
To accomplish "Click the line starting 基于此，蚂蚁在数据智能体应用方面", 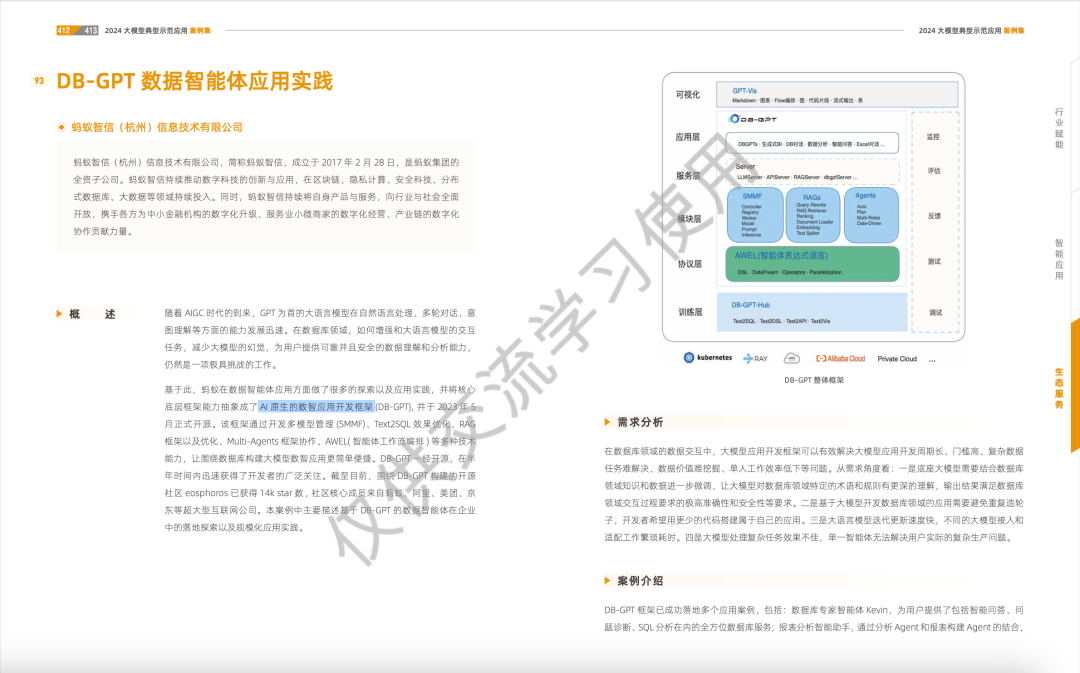I will 320,389.
